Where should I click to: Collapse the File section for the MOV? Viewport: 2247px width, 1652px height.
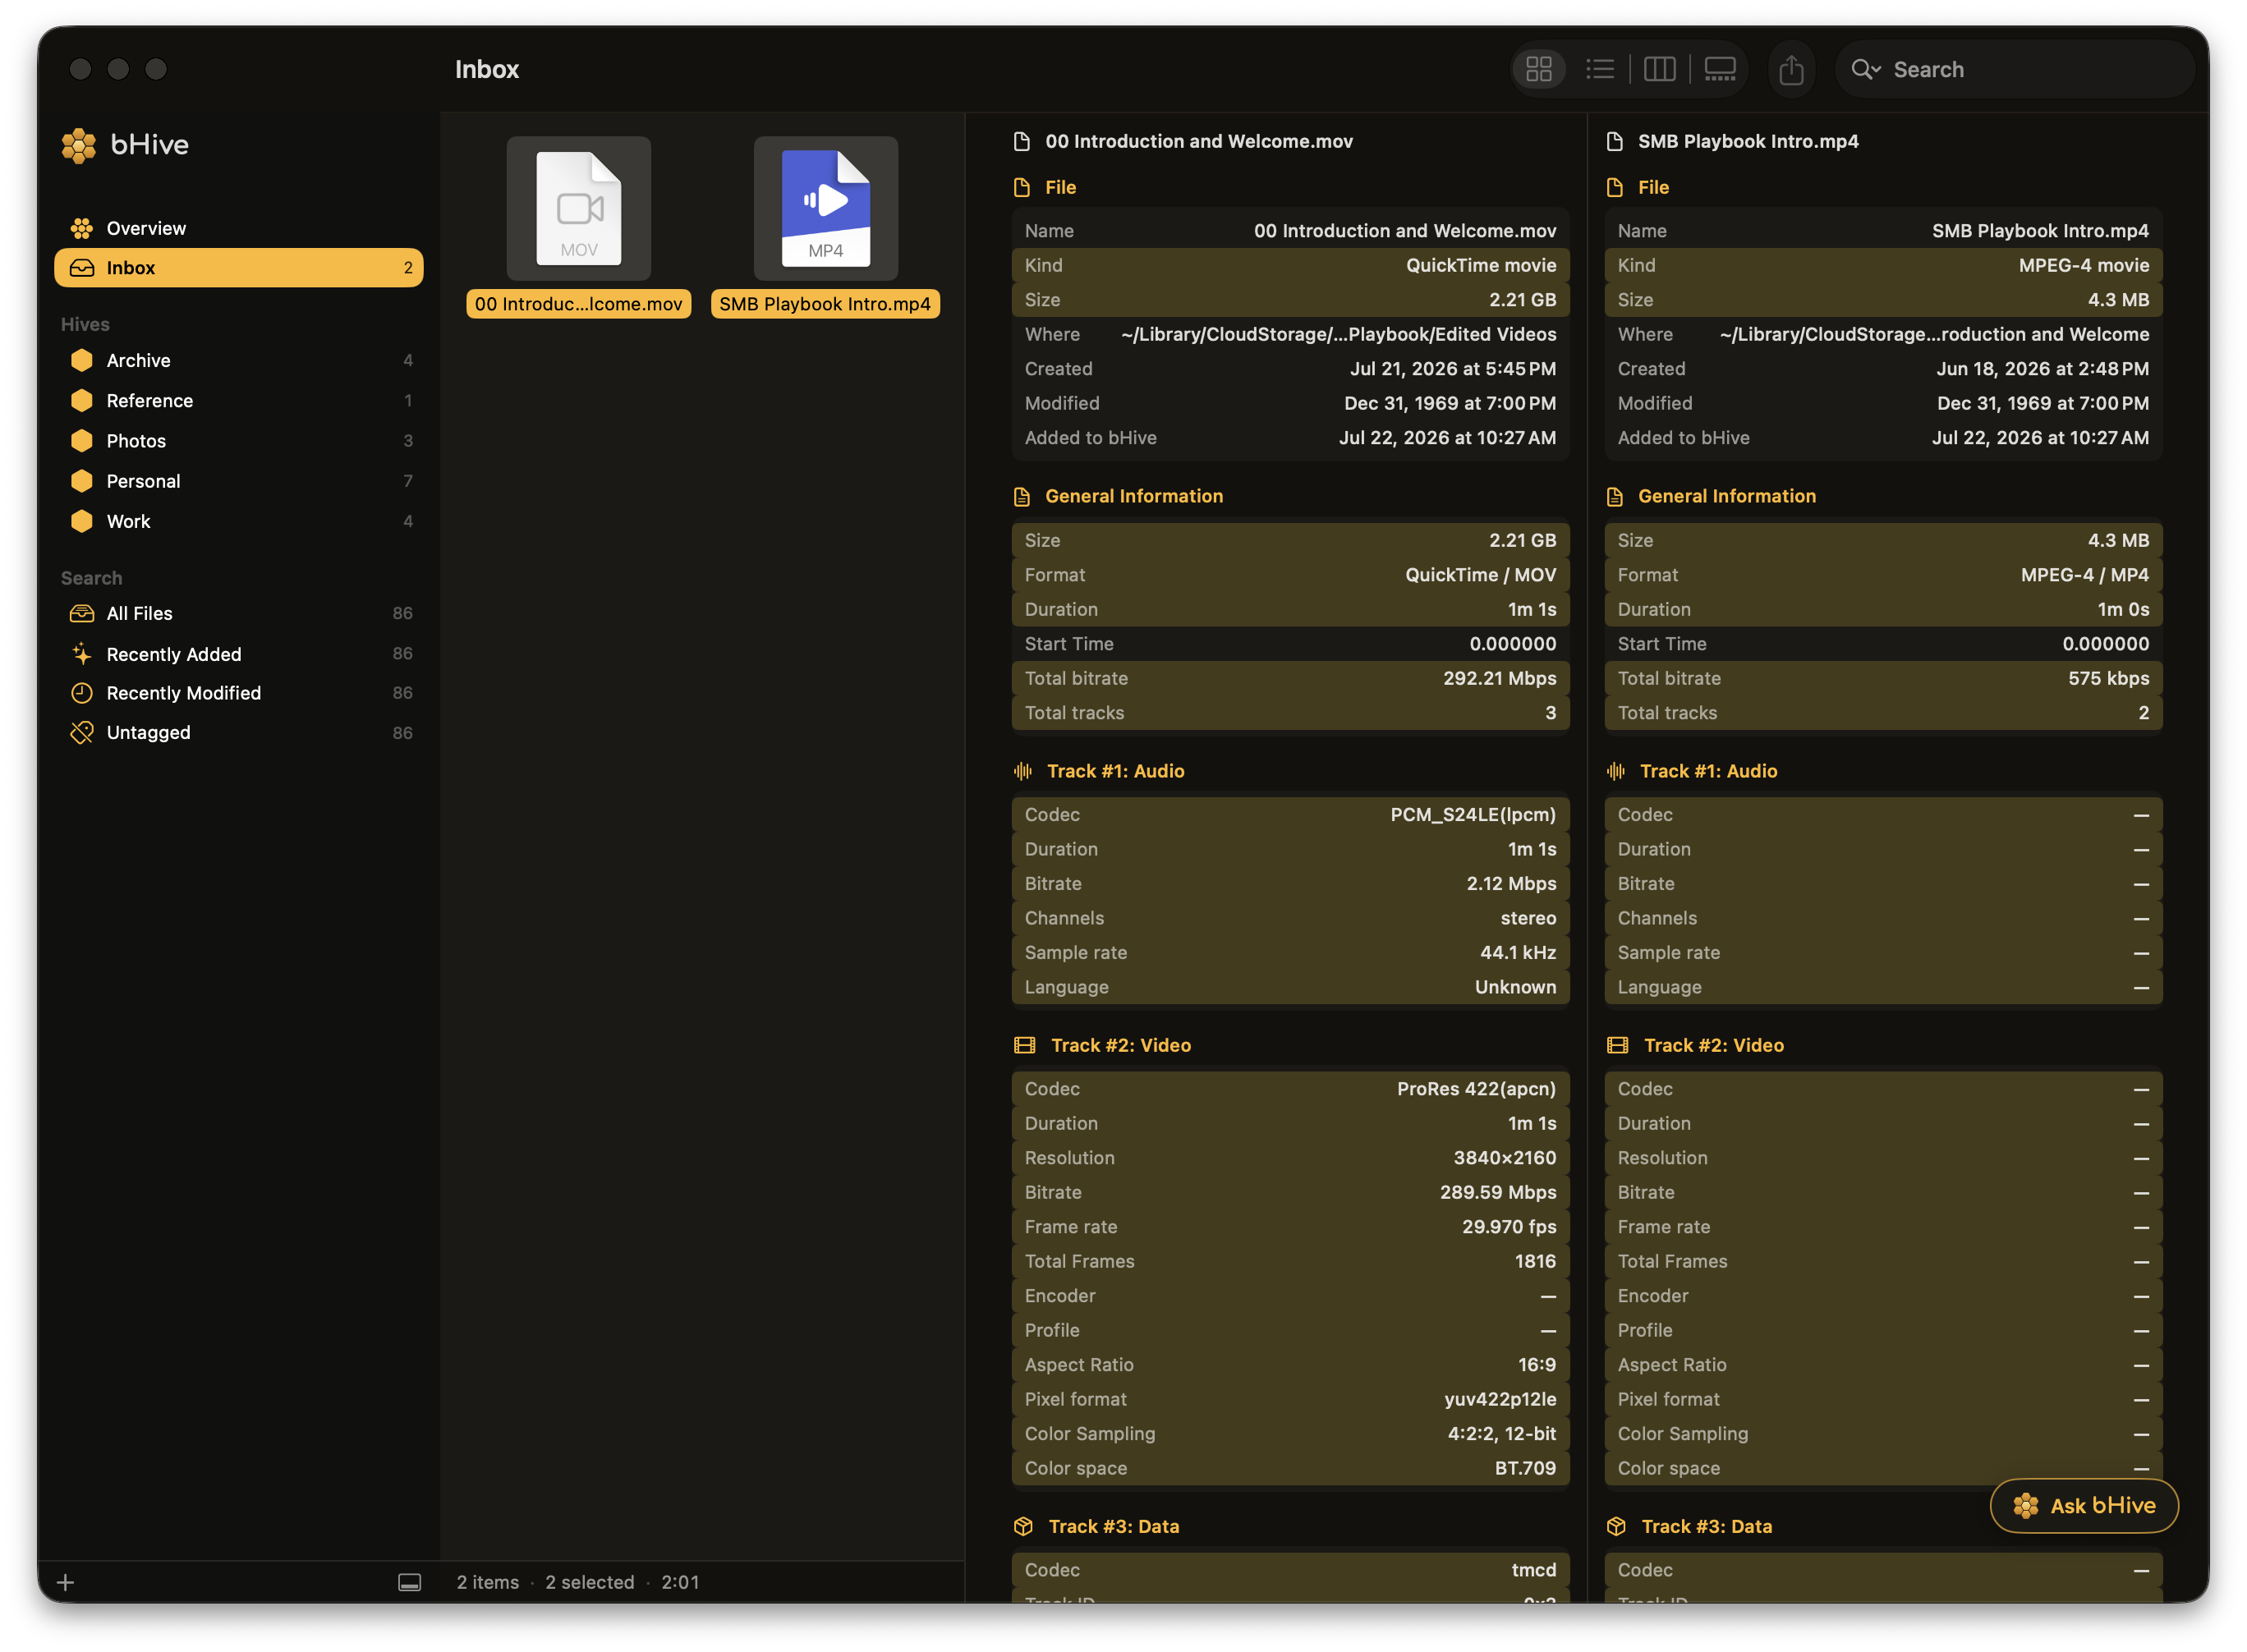1060,187
